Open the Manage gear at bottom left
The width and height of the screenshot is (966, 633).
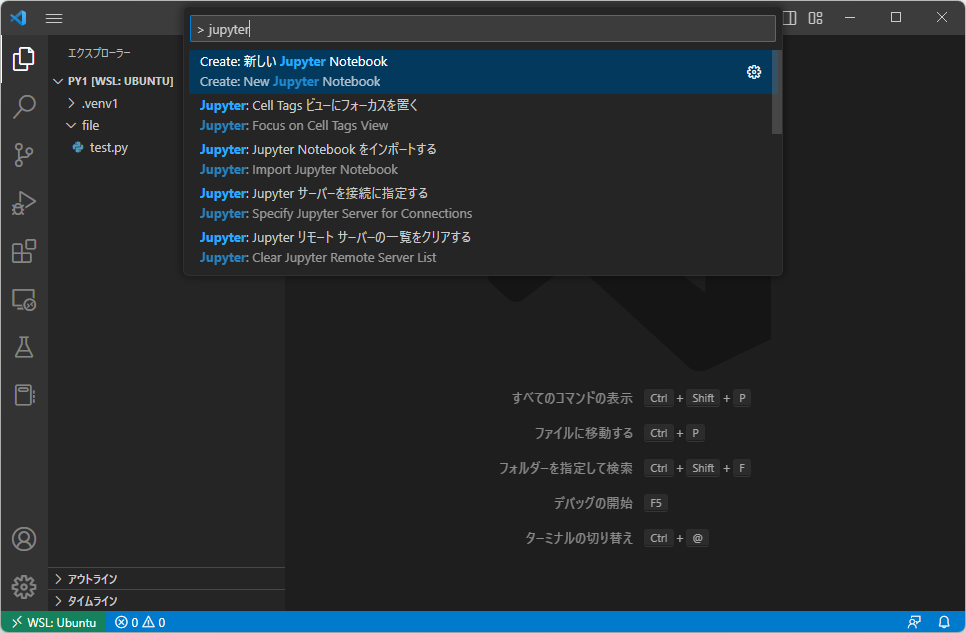pos(23,587)
